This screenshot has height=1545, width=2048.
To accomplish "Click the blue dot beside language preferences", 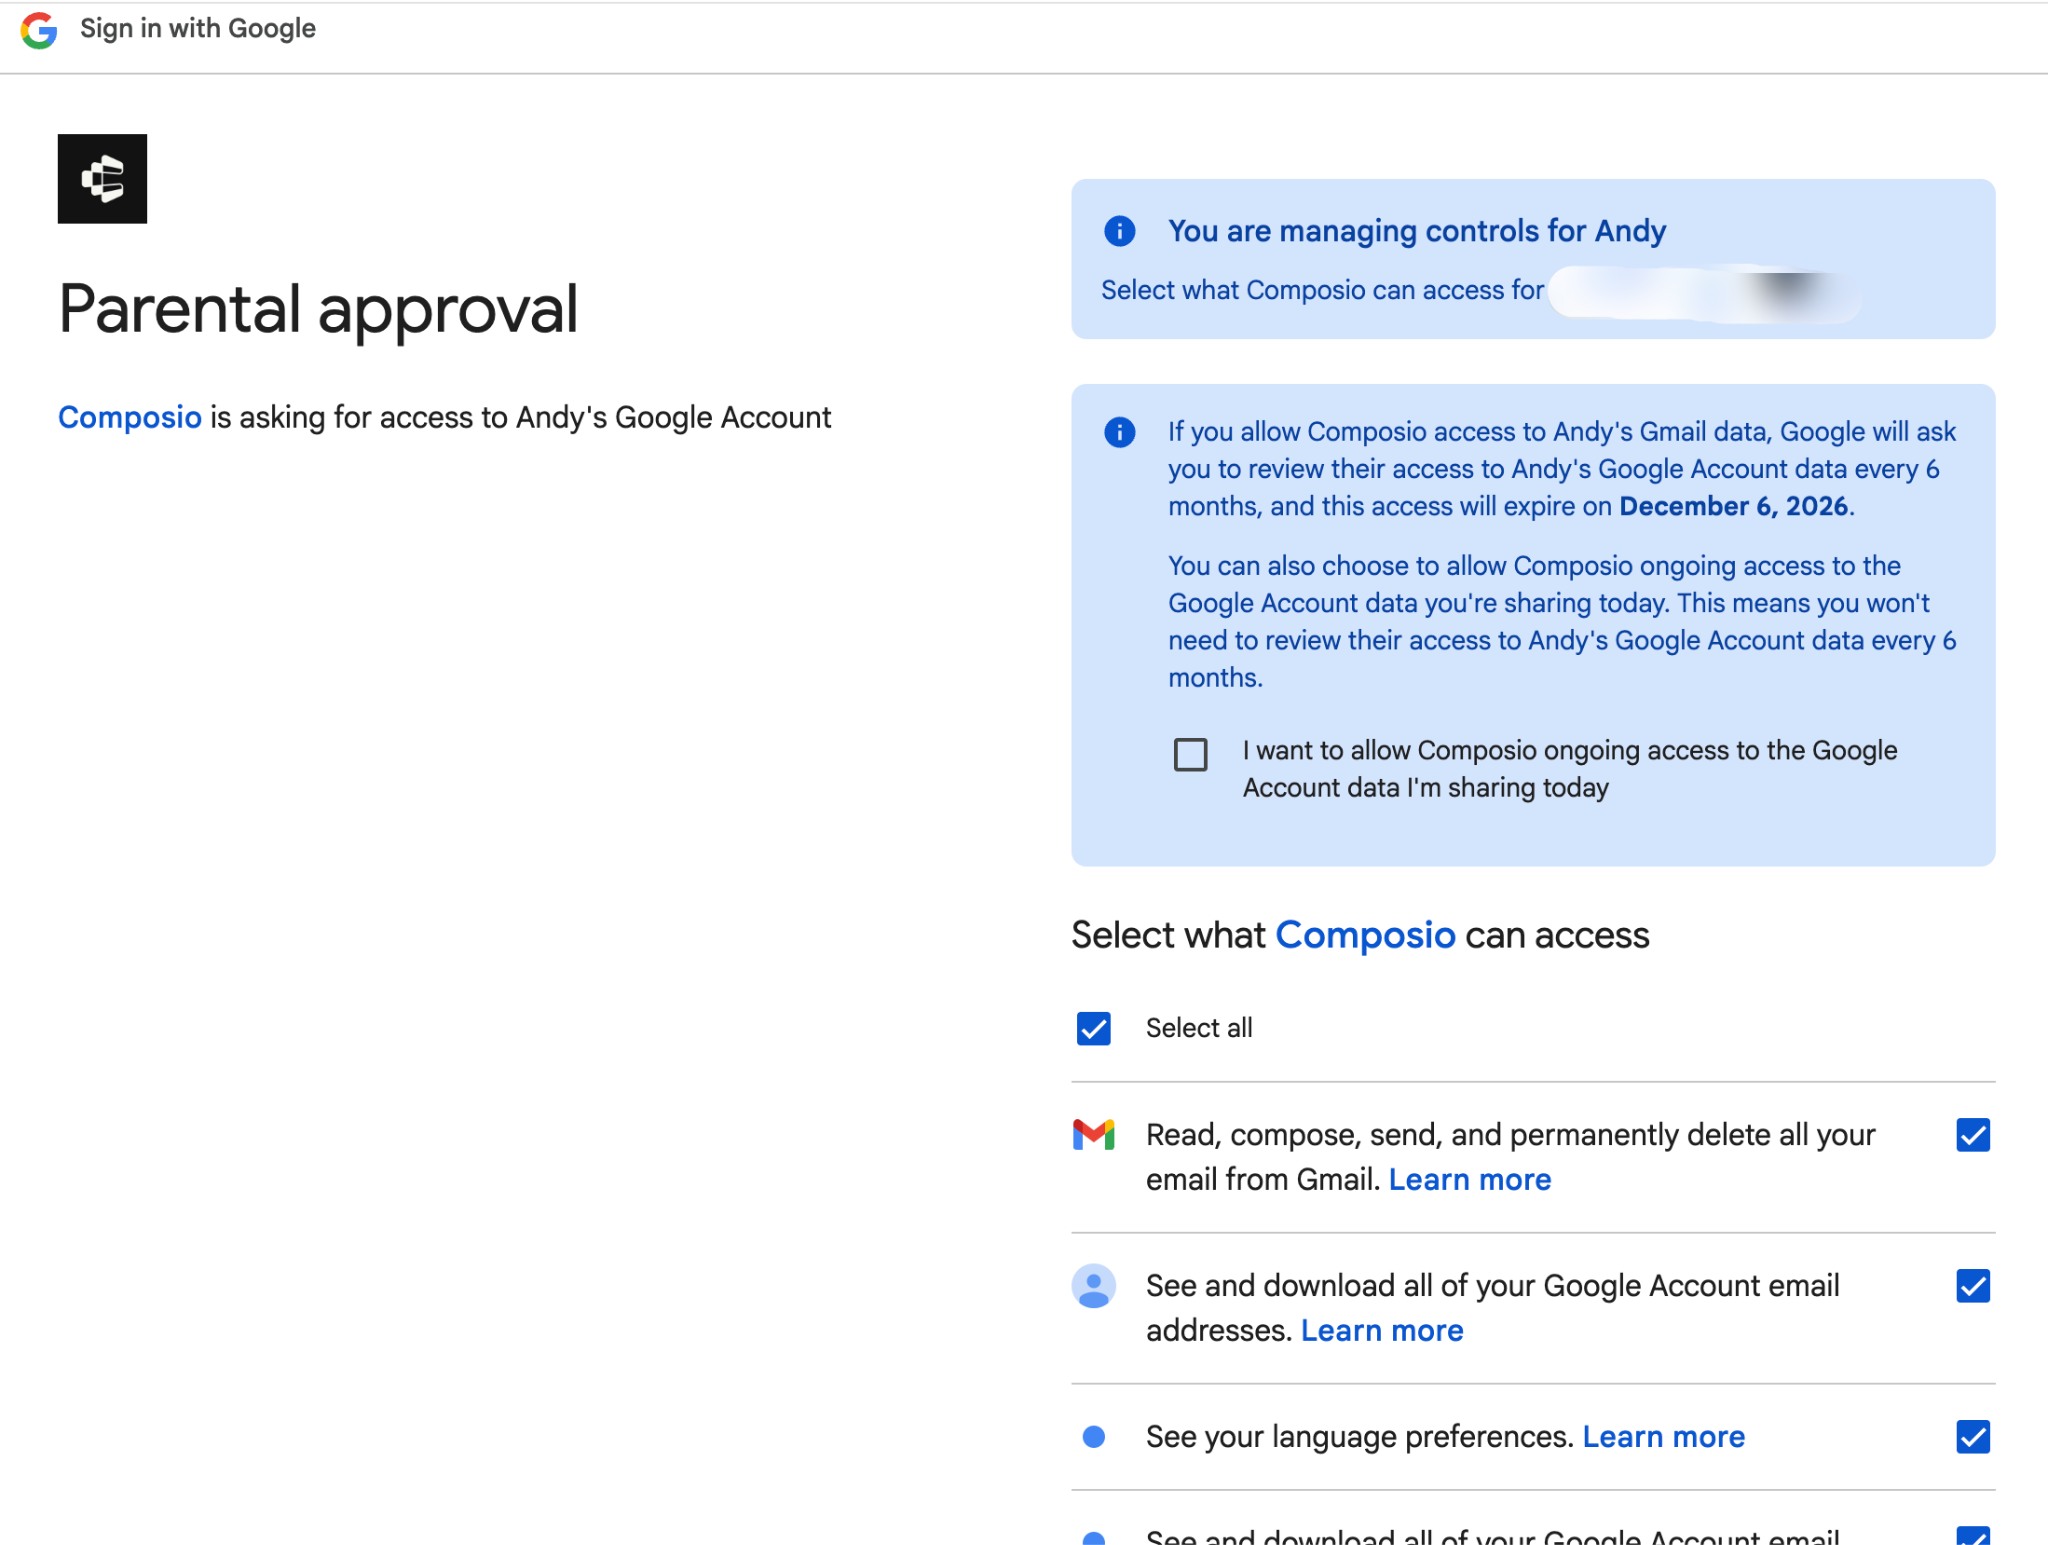I will pyautogui.click(x=1094, y=1437).
